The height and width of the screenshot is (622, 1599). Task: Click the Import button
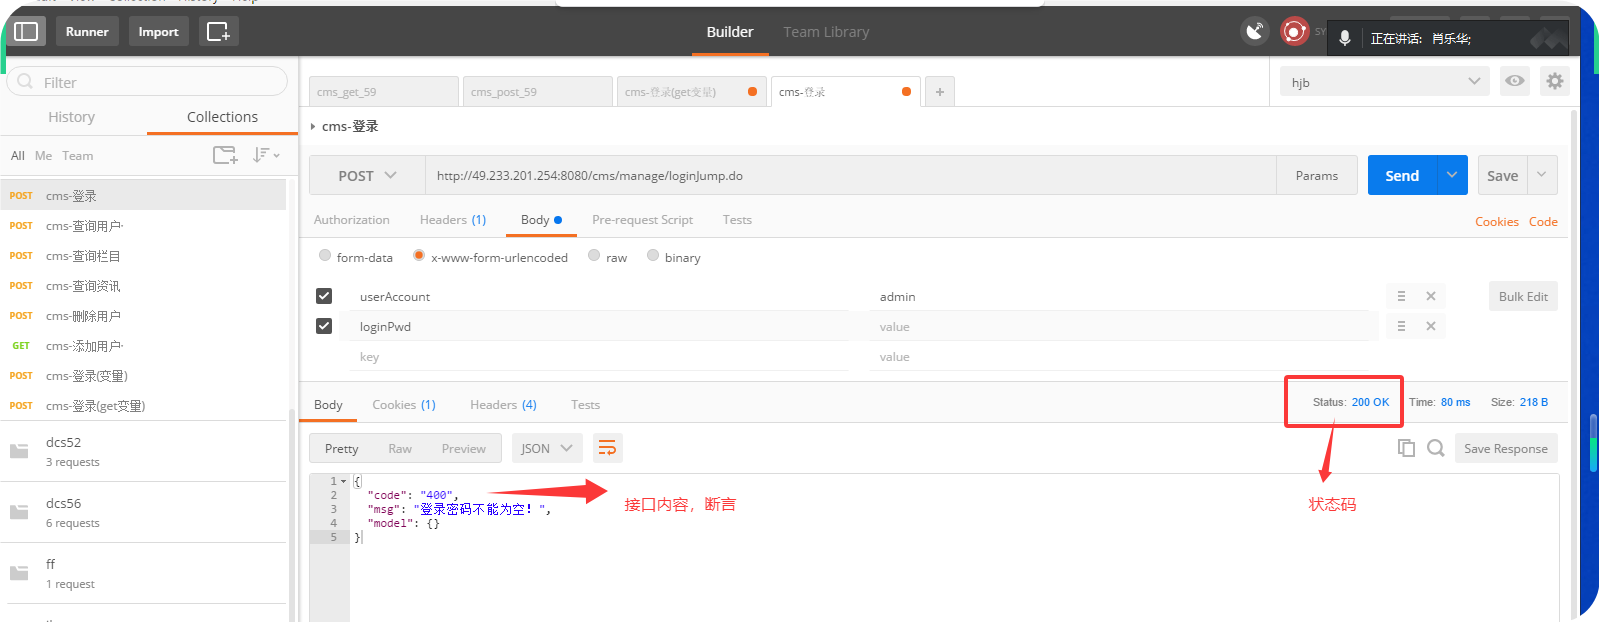158,32
